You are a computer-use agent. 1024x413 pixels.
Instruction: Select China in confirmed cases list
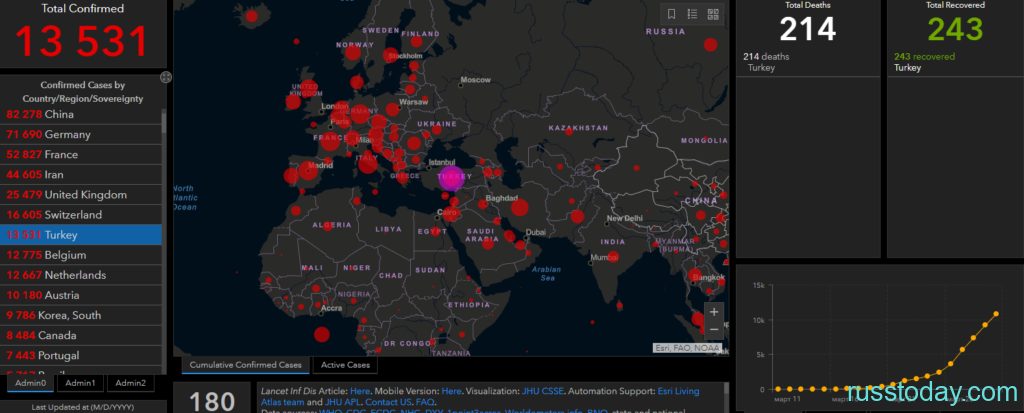pos(80,114)
